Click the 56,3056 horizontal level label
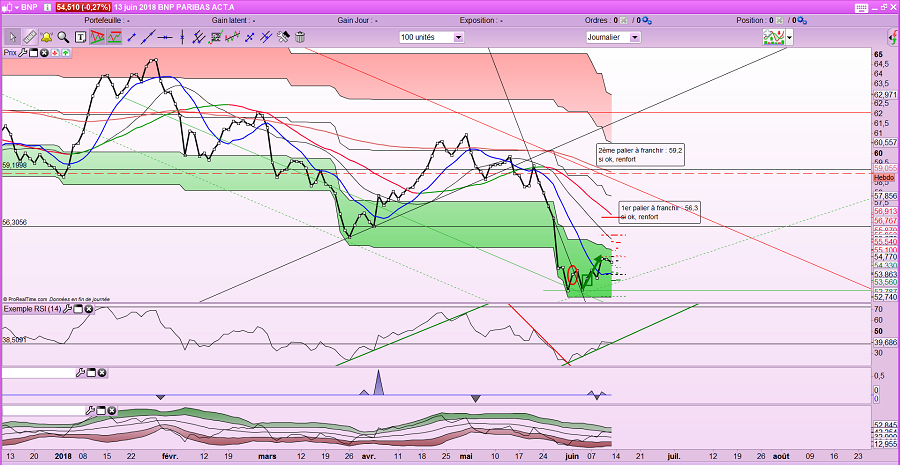This screenshot has width=900, height=465. pyautogui.click(x=15, y=222)
